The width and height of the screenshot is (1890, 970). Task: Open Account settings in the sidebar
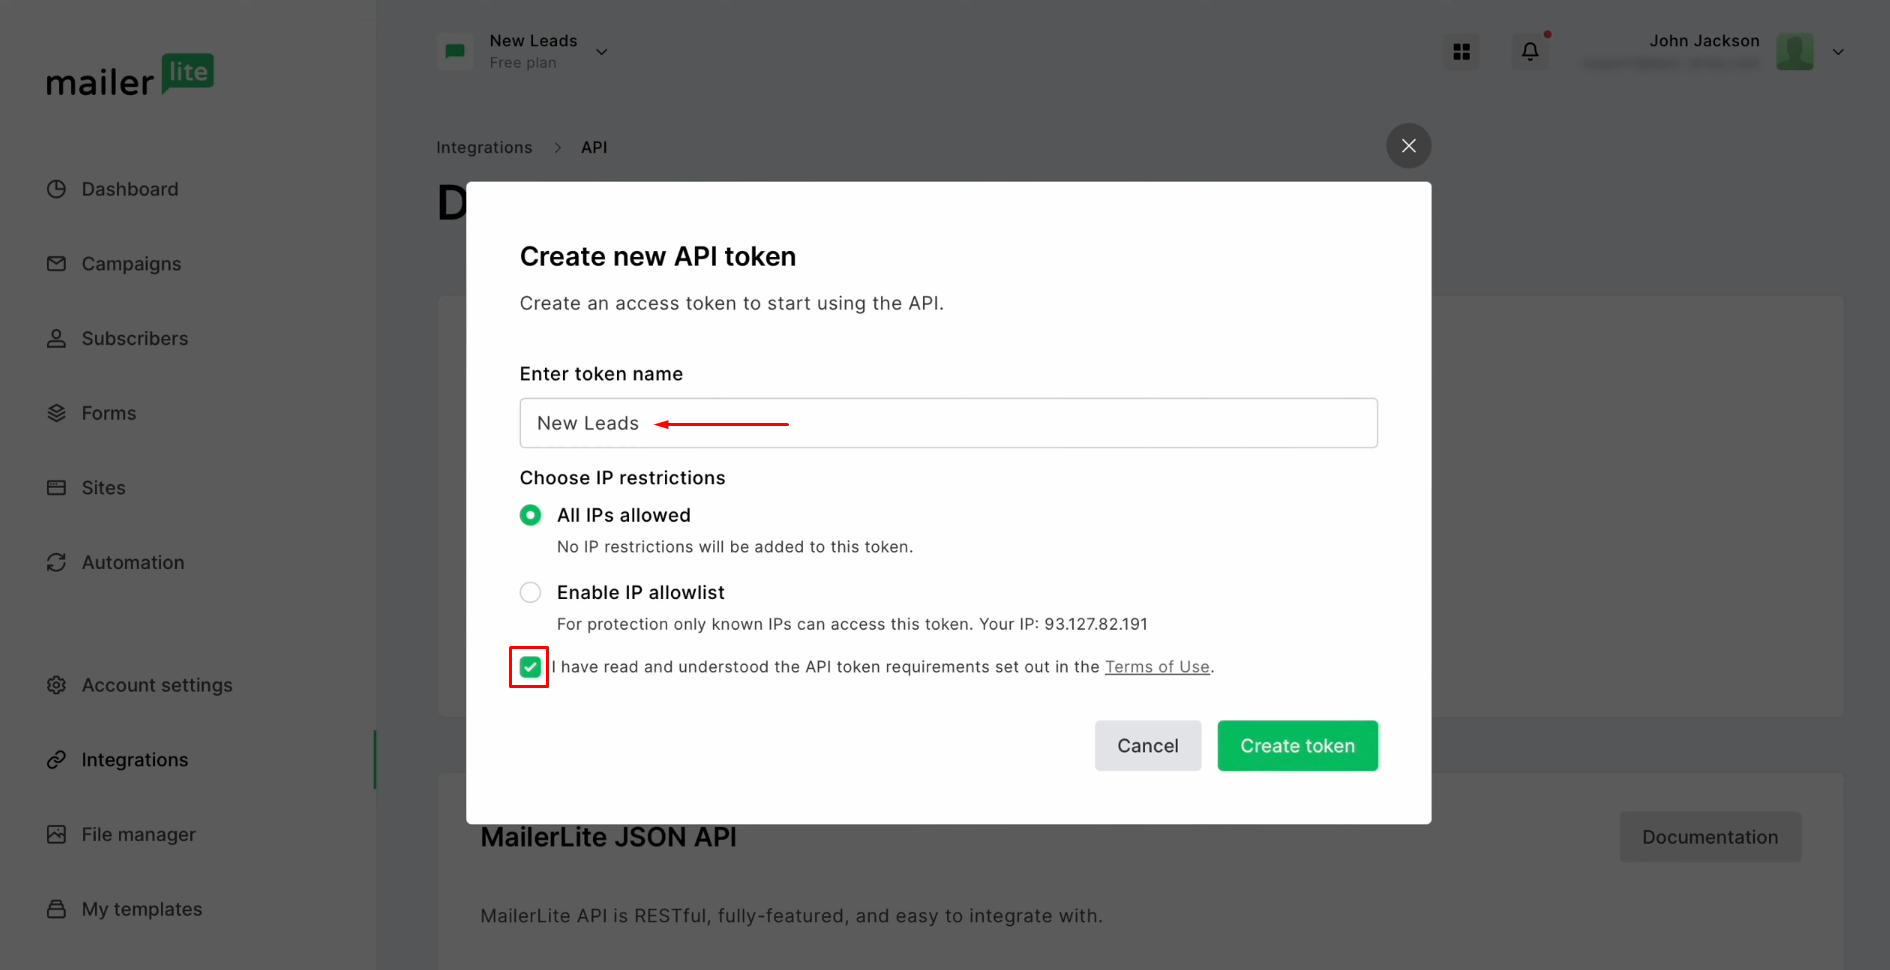coord(157,685)
